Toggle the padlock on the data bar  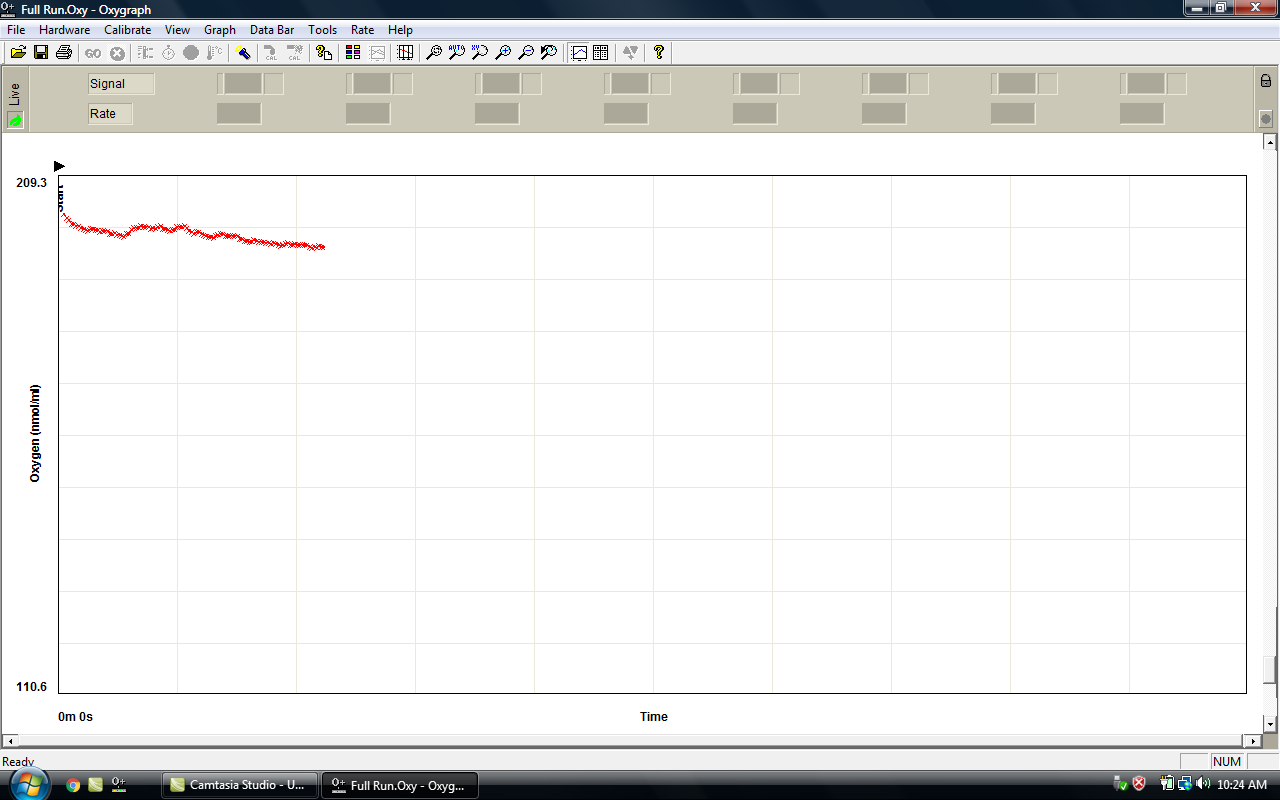[x=1265, y=81]
